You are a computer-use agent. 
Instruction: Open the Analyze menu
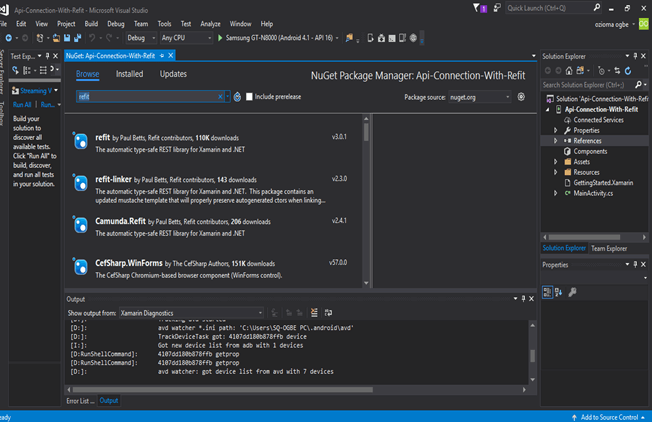tap(210, 24)
